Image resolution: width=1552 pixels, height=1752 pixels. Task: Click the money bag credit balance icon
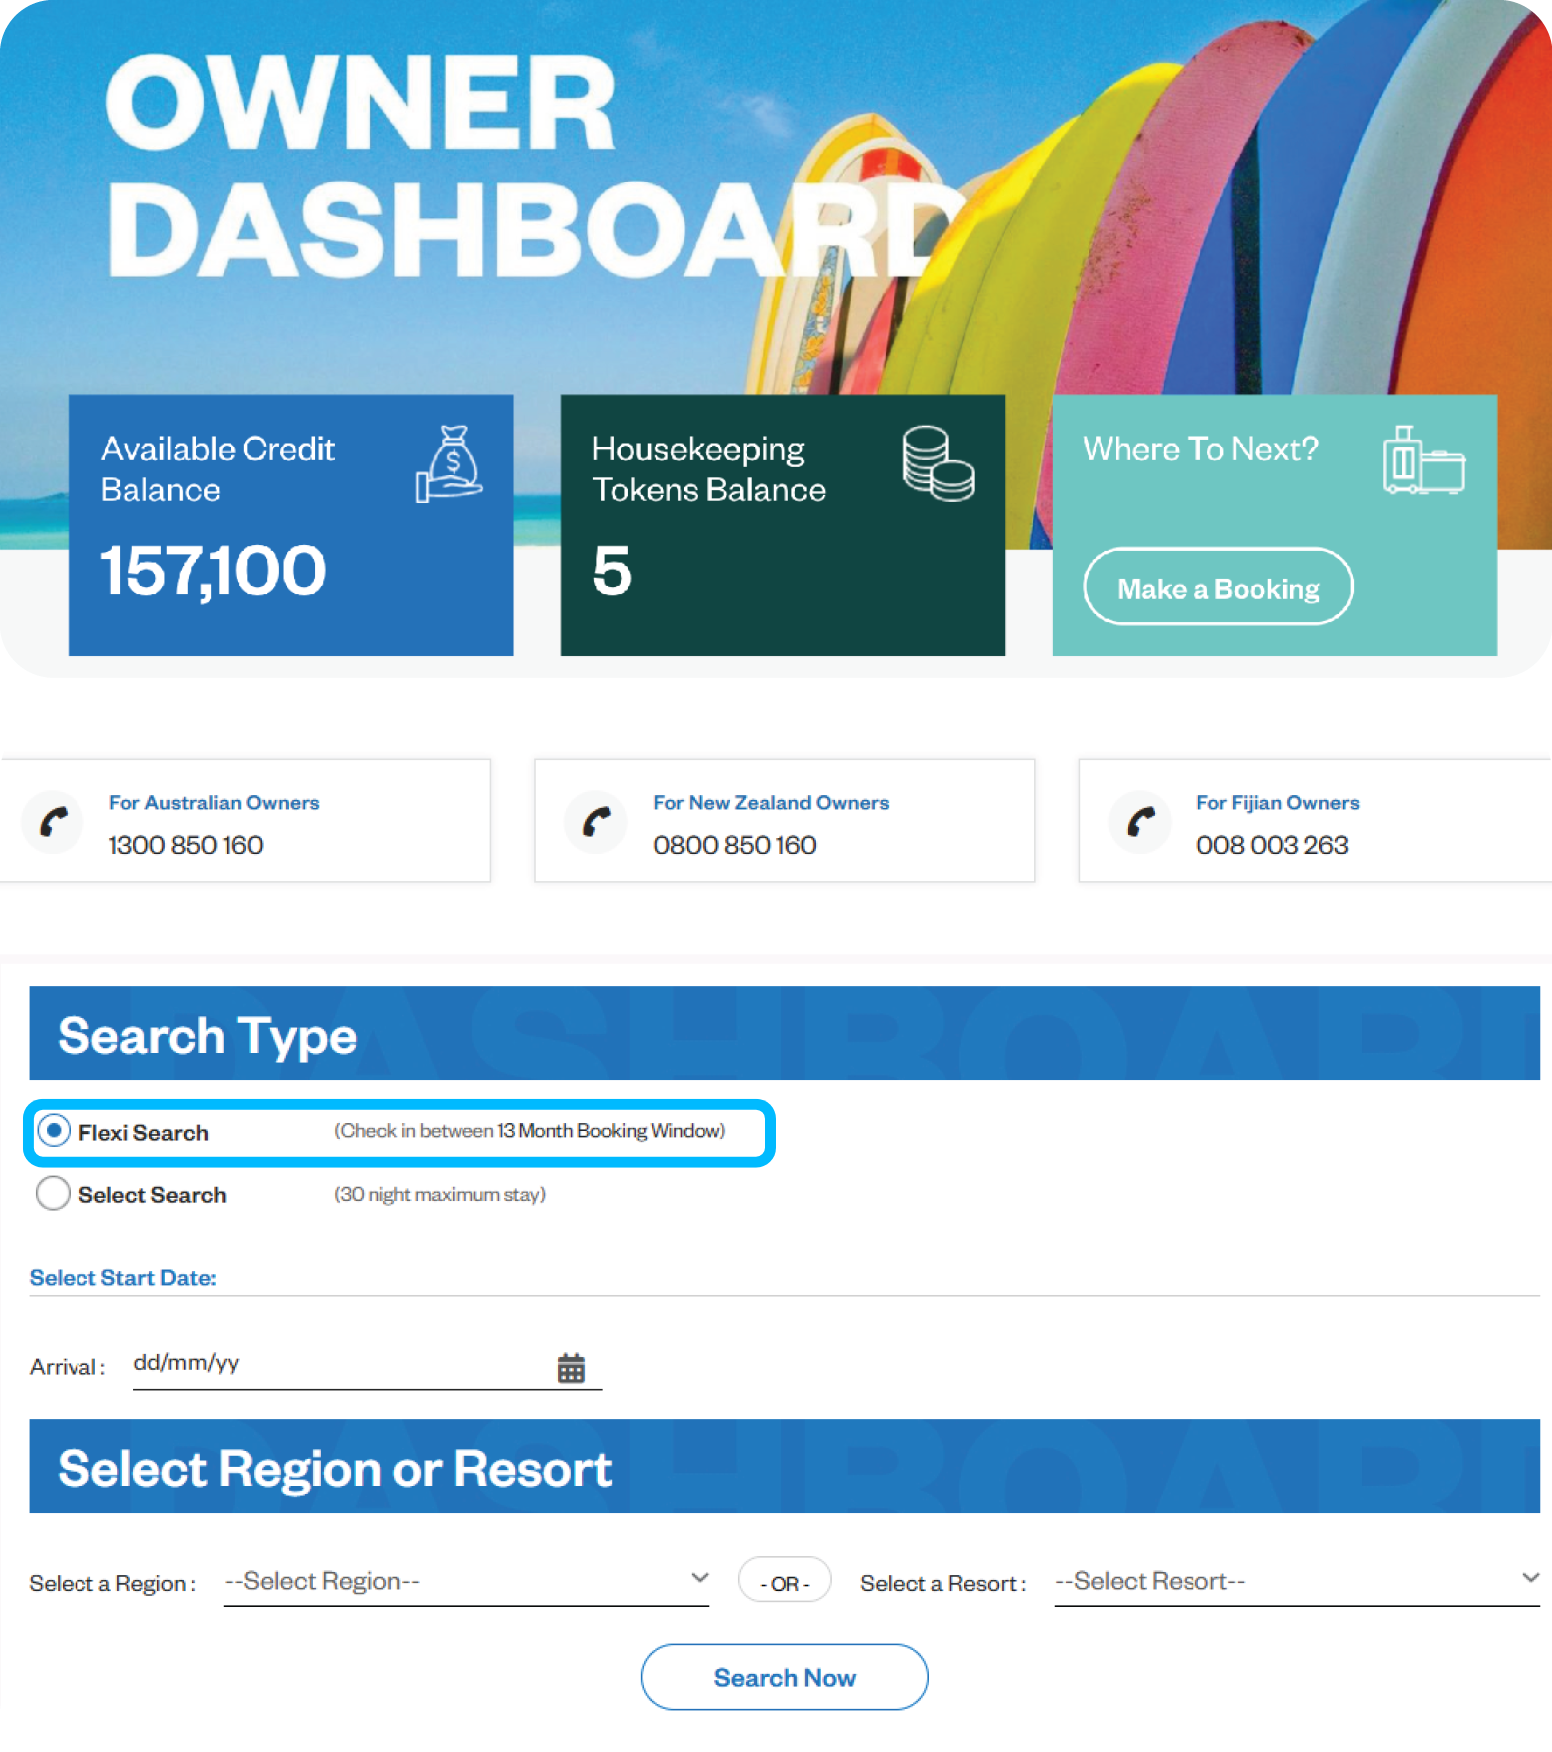point(449,464)
